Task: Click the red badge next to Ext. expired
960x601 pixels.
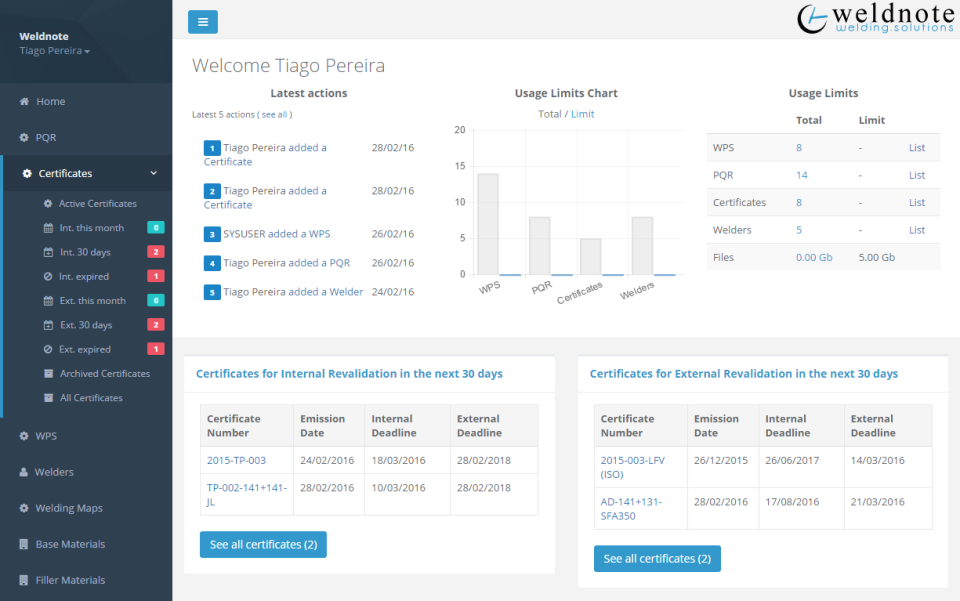Action: [156, 349]
